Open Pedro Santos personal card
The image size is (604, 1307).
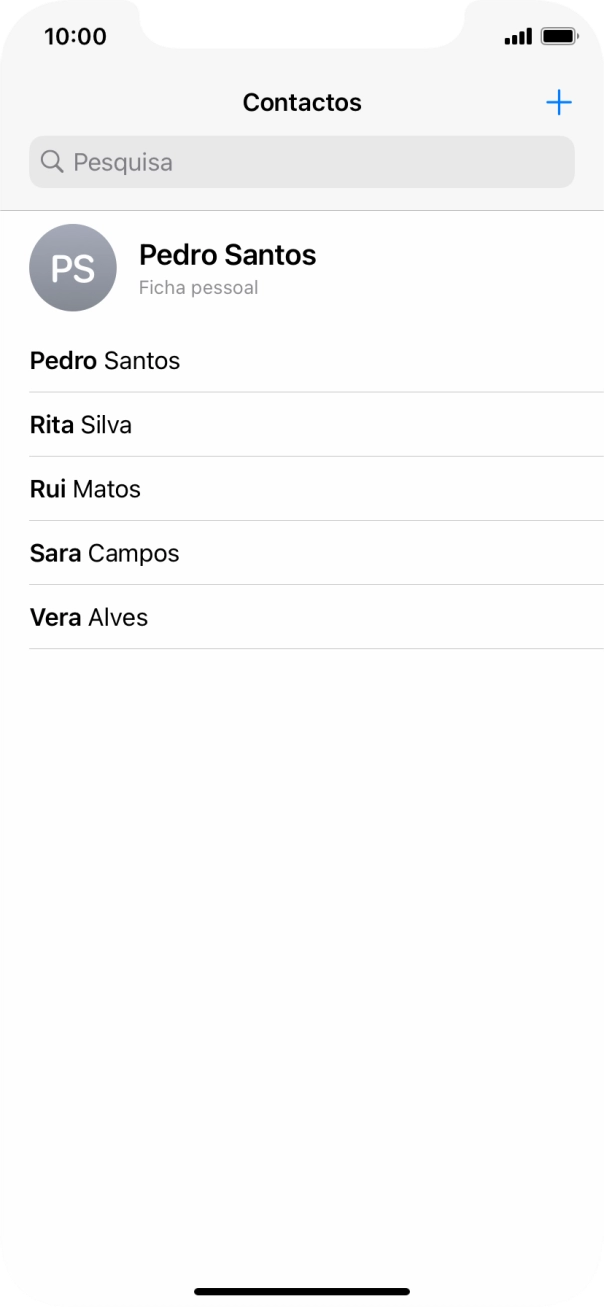(228, 255)
